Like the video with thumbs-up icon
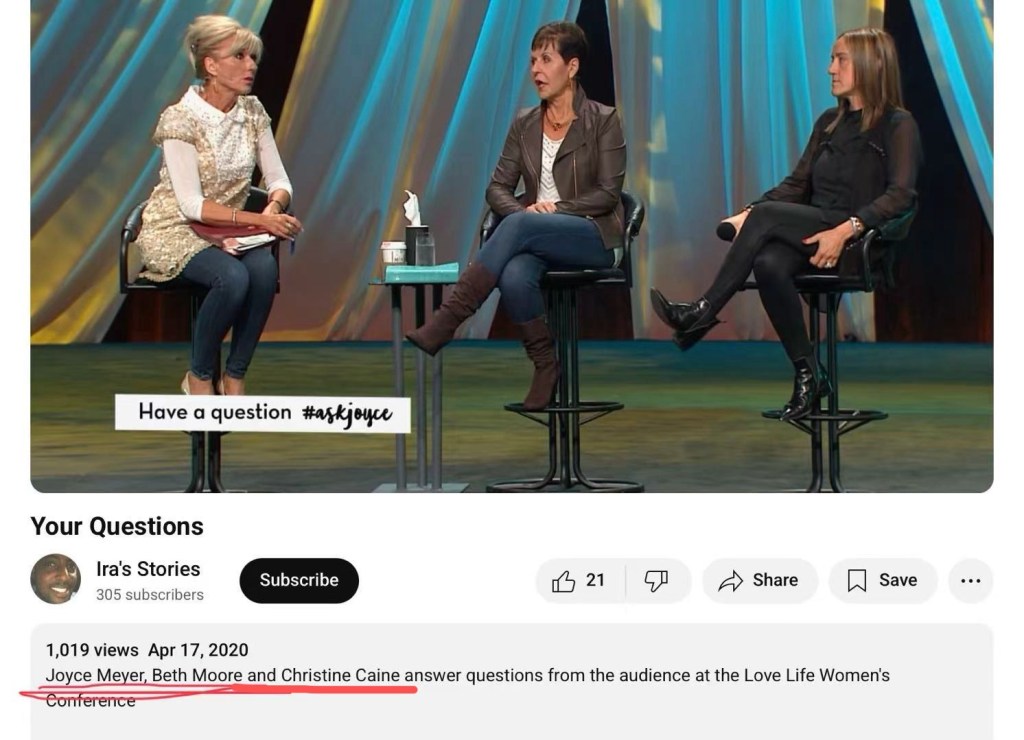The height and width of the screenshot is (740, 1024). pyautogui.click(x=564, y=581)
